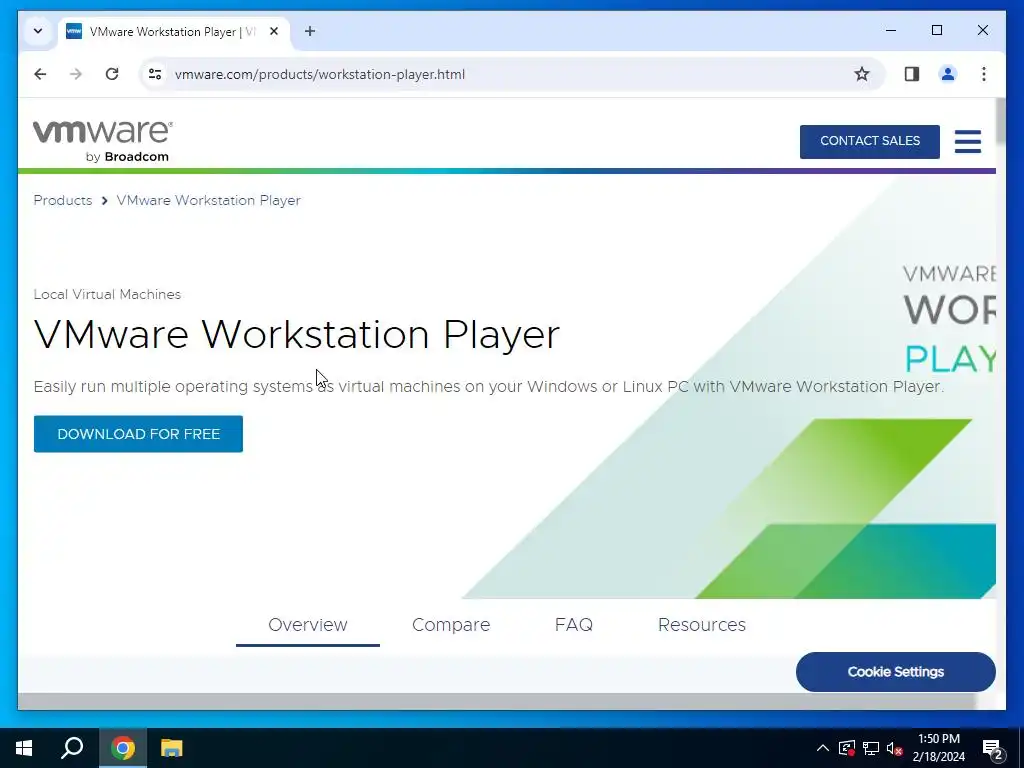
Task: Close the VMware Workstation Player tab
Action: click(x=274, y=31)
